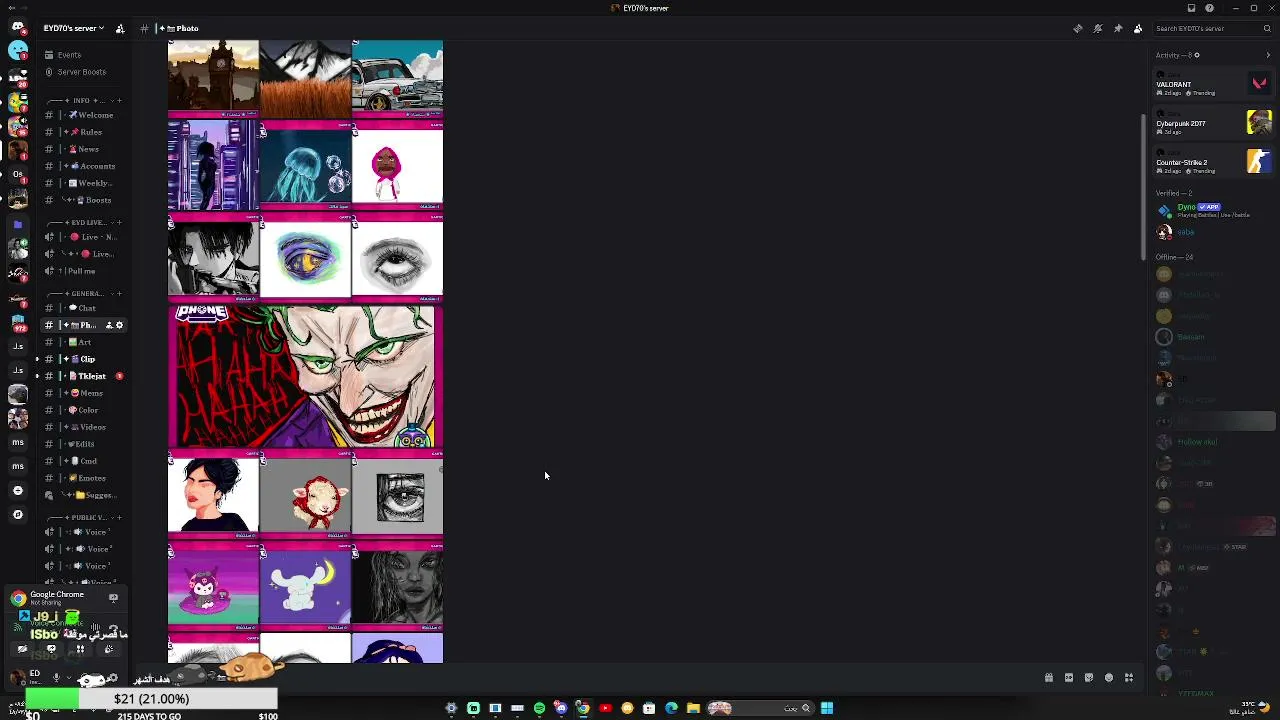Open the Threads icon in channel header
This screenshot has width=1280, height=720.
pyautogui.click(x=1078, y=28)
